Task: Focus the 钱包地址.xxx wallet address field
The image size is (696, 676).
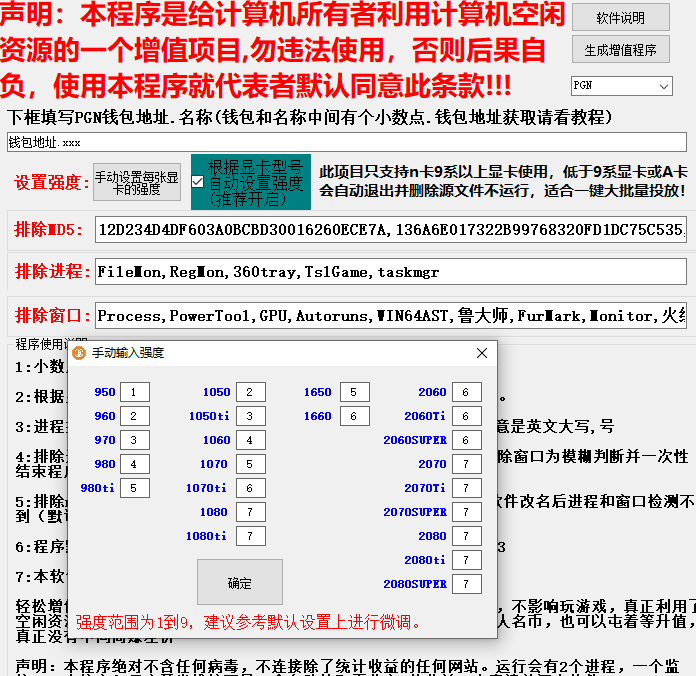Action: point(347,142)
